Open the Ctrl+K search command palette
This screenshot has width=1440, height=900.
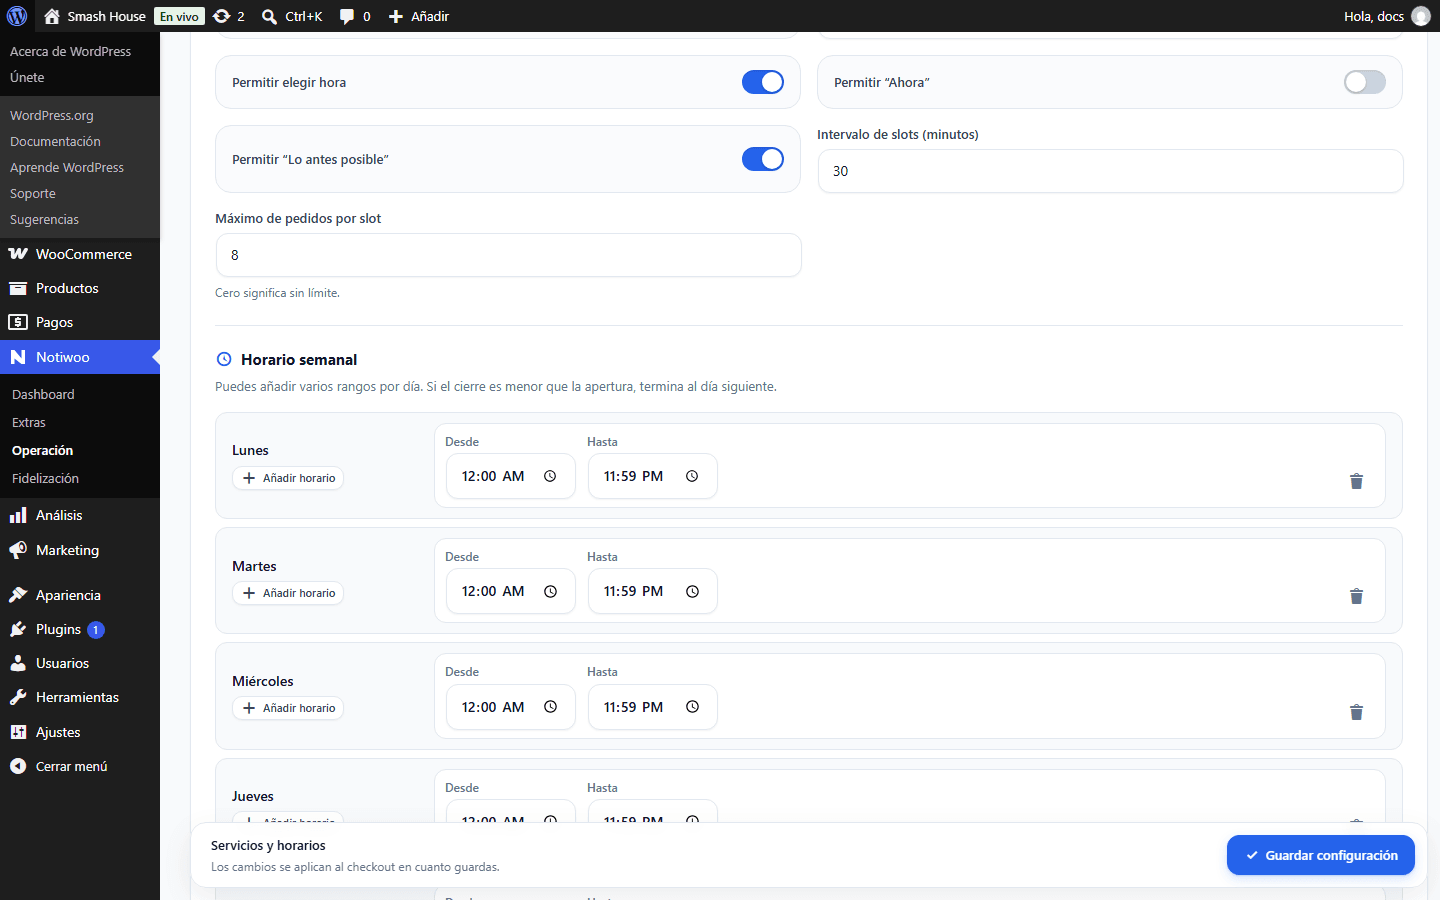[292, 16]
